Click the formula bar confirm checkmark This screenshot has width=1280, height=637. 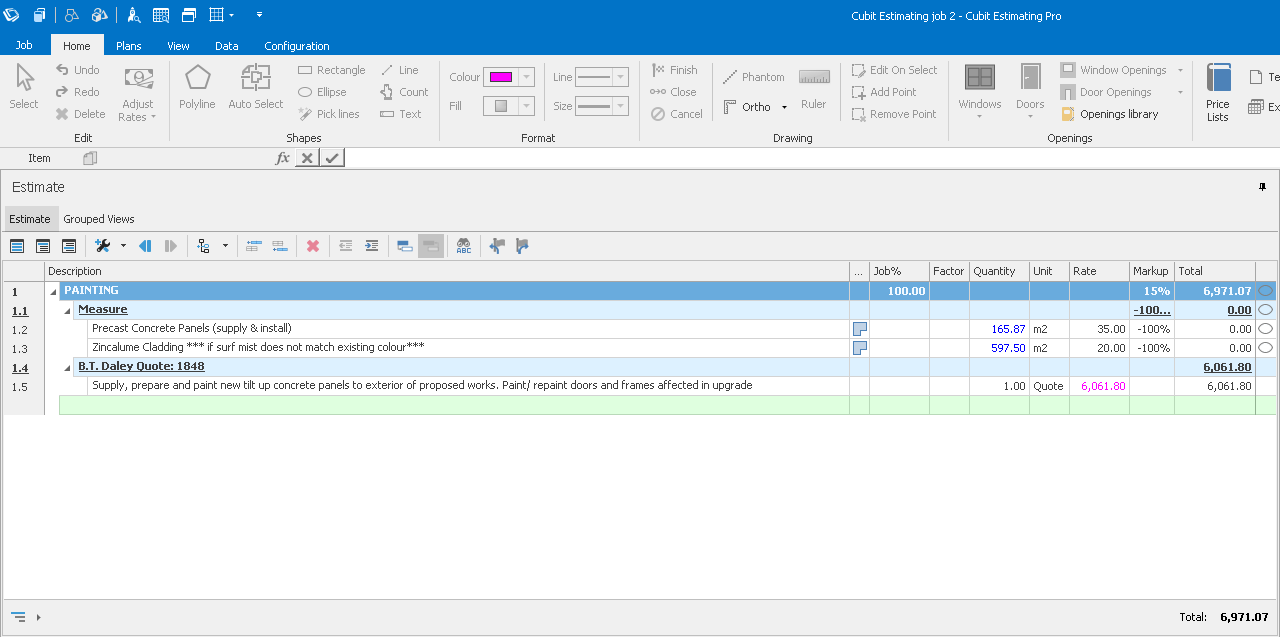tap(332, 158)
